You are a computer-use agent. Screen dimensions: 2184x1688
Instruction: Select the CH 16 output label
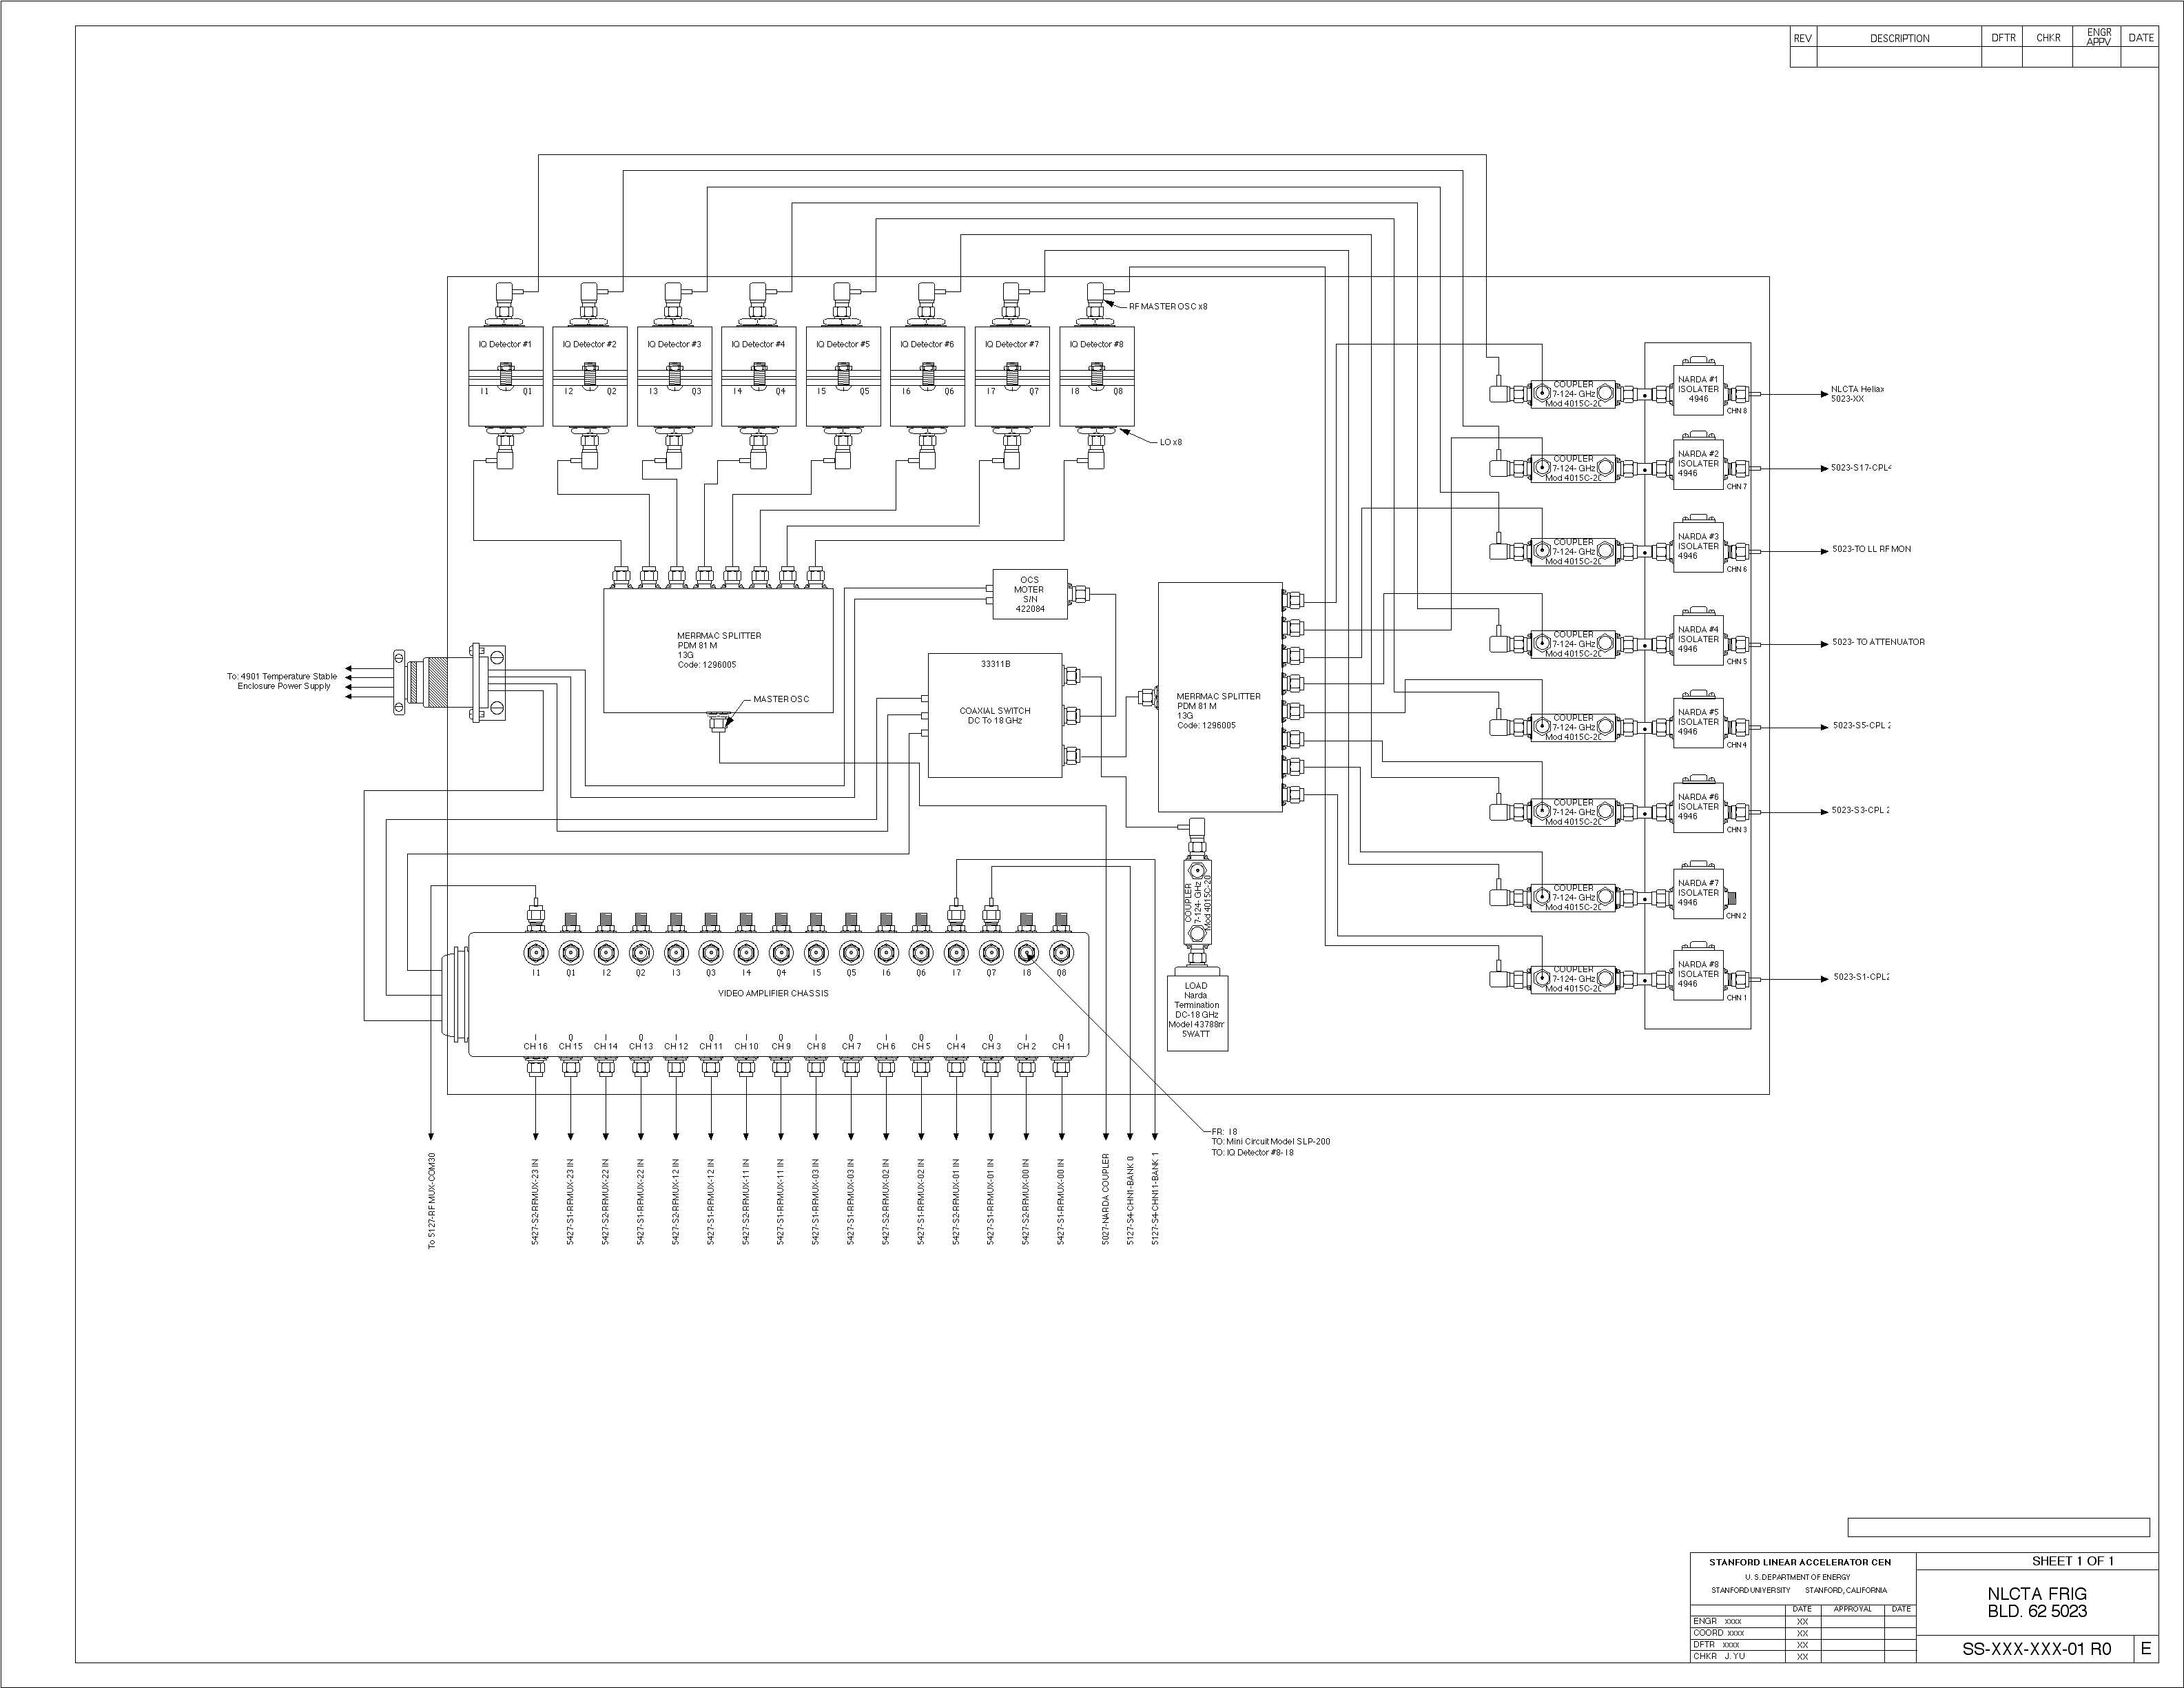(x=536, y=1046)
